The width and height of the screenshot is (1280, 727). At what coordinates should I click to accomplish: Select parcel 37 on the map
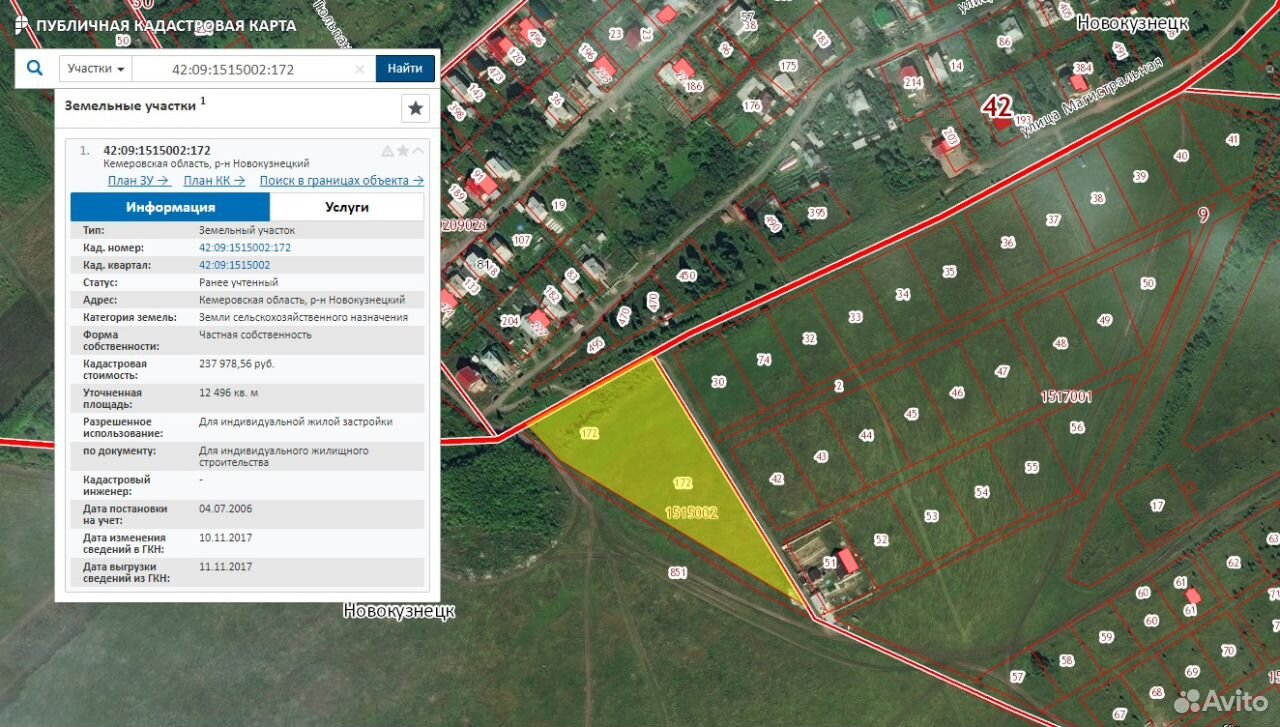click(1053, 220)
